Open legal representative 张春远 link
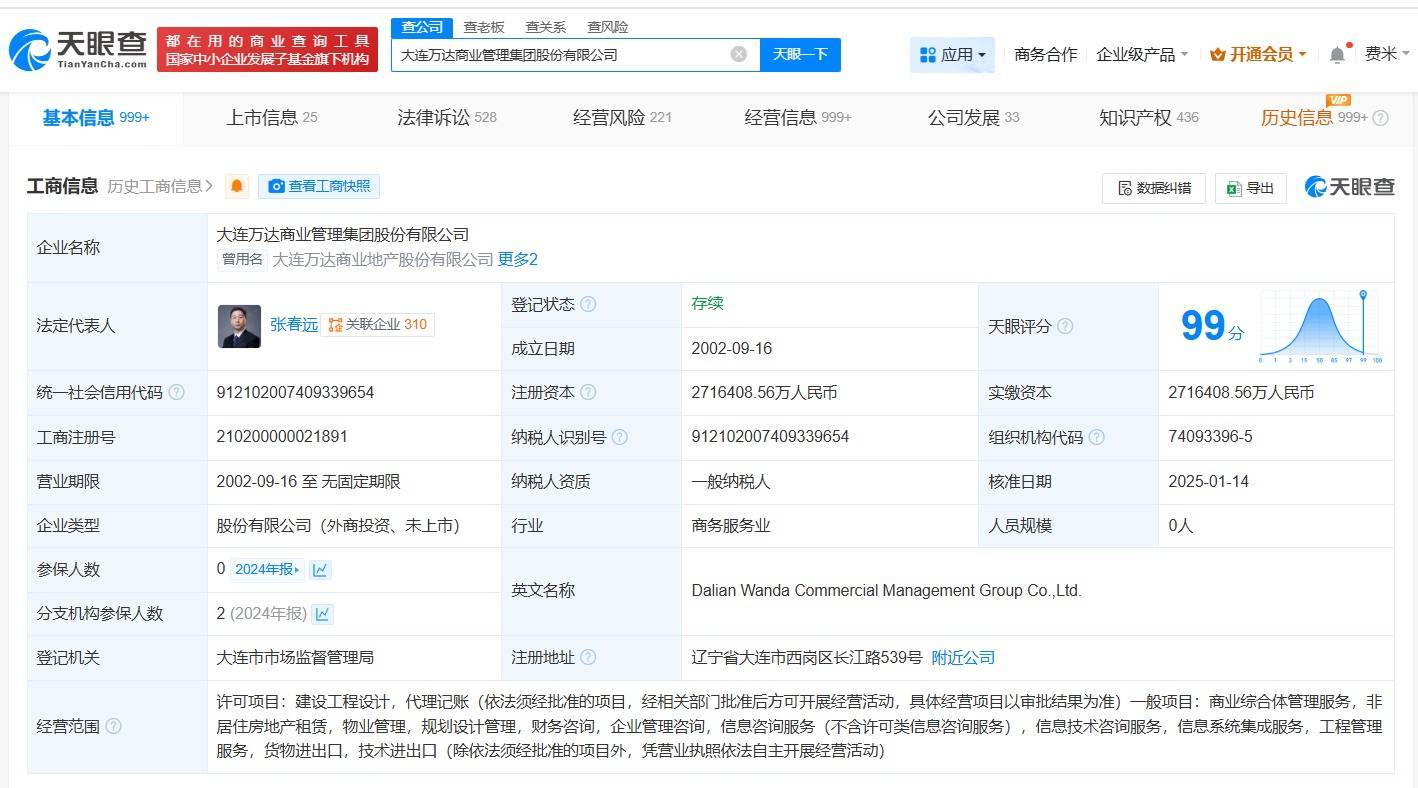1418x788 pixels. (x=294, y=325)
